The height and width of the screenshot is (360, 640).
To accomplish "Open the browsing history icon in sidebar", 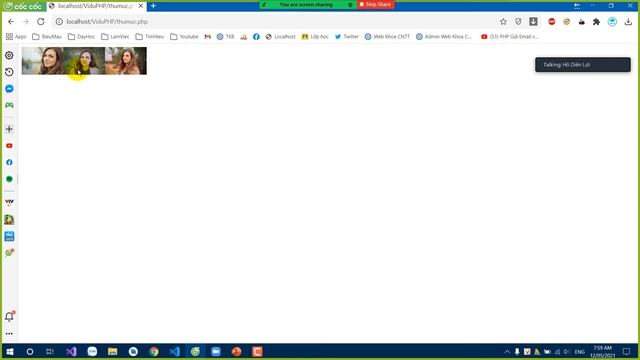I will (x=9, y=72).
